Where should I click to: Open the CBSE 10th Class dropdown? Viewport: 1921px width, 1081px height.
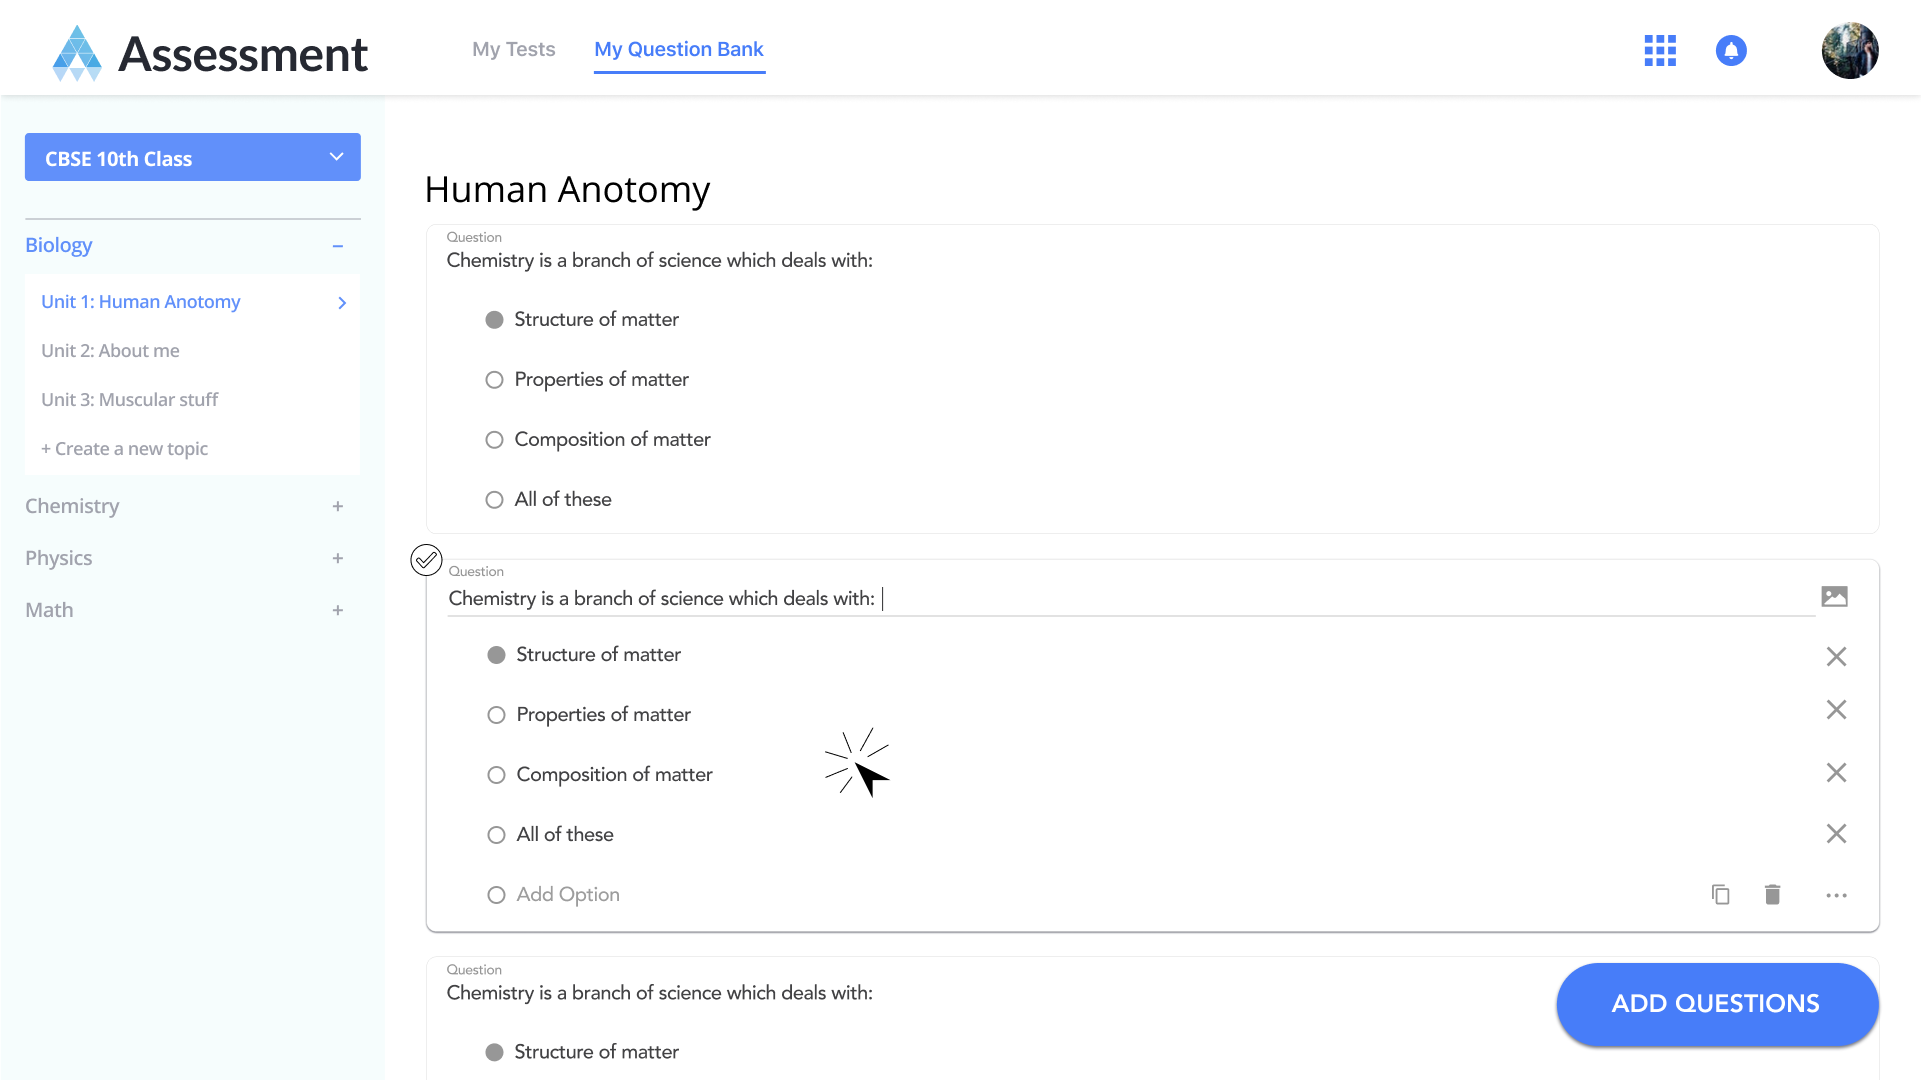click(x=192, y=158)
